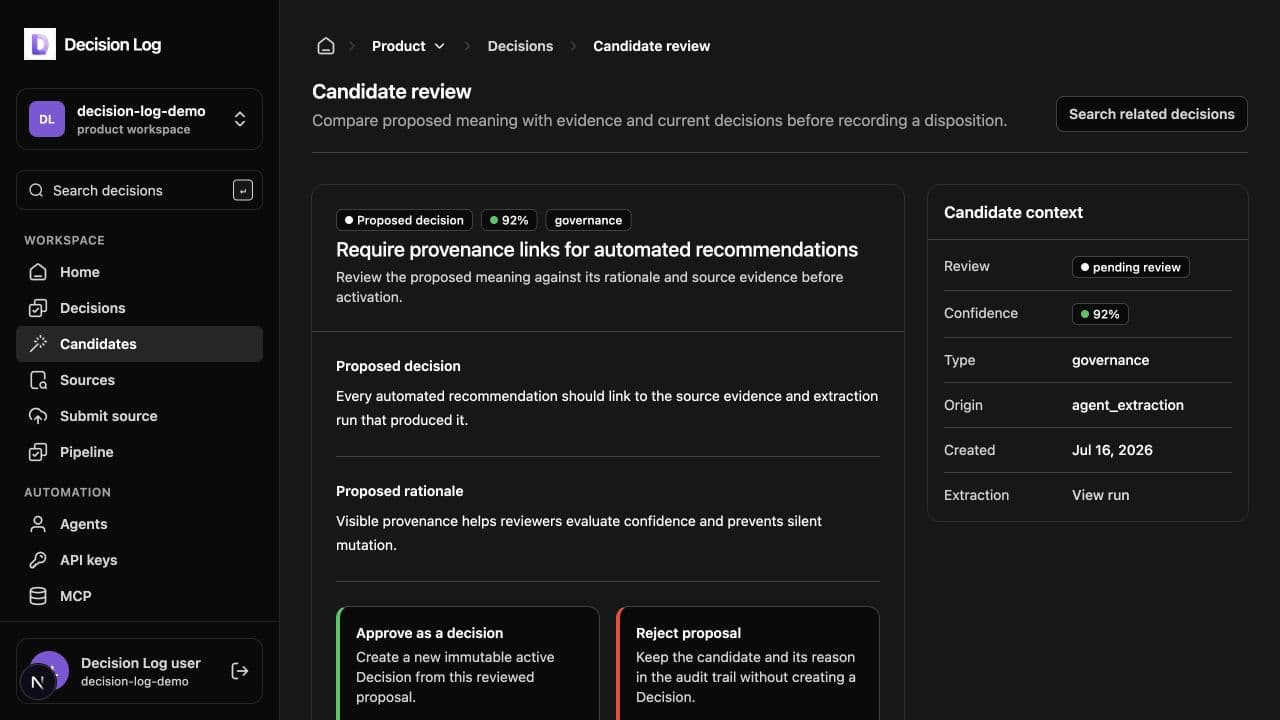Open MCP in the sidebar
This screenshot has width=1280, height=720.
click(139, 596)
